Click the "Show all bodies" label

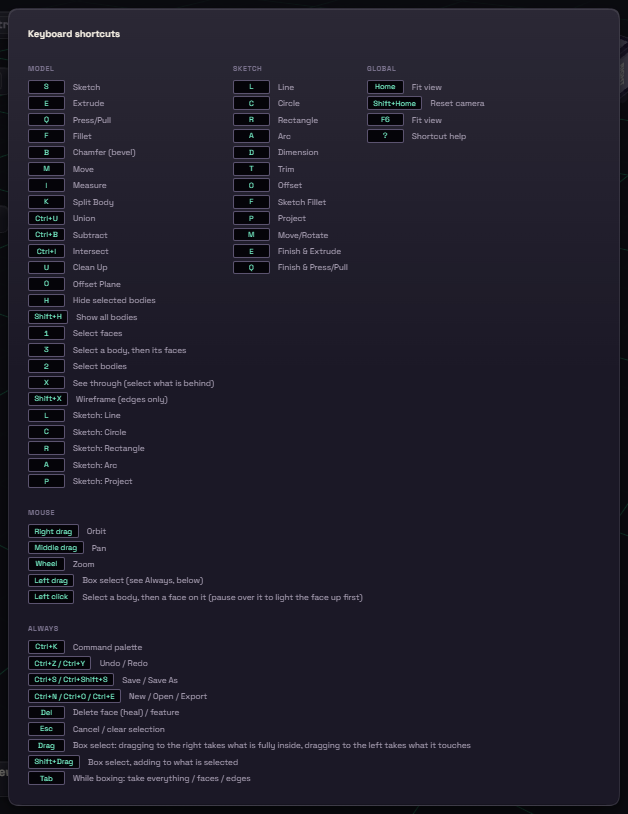click(107, 317)
